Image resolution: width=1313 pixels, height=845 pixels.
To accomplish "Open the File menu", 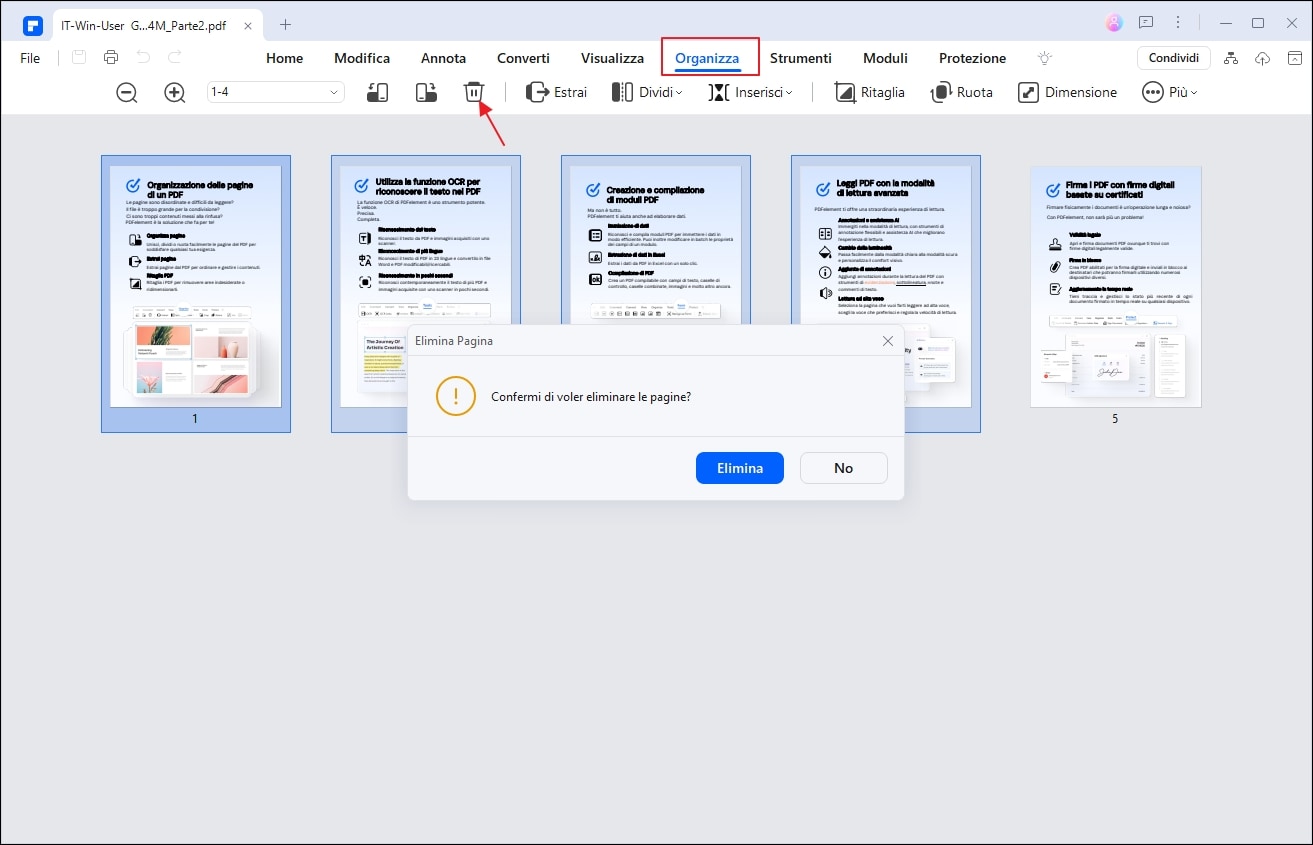I will point(30,58).
